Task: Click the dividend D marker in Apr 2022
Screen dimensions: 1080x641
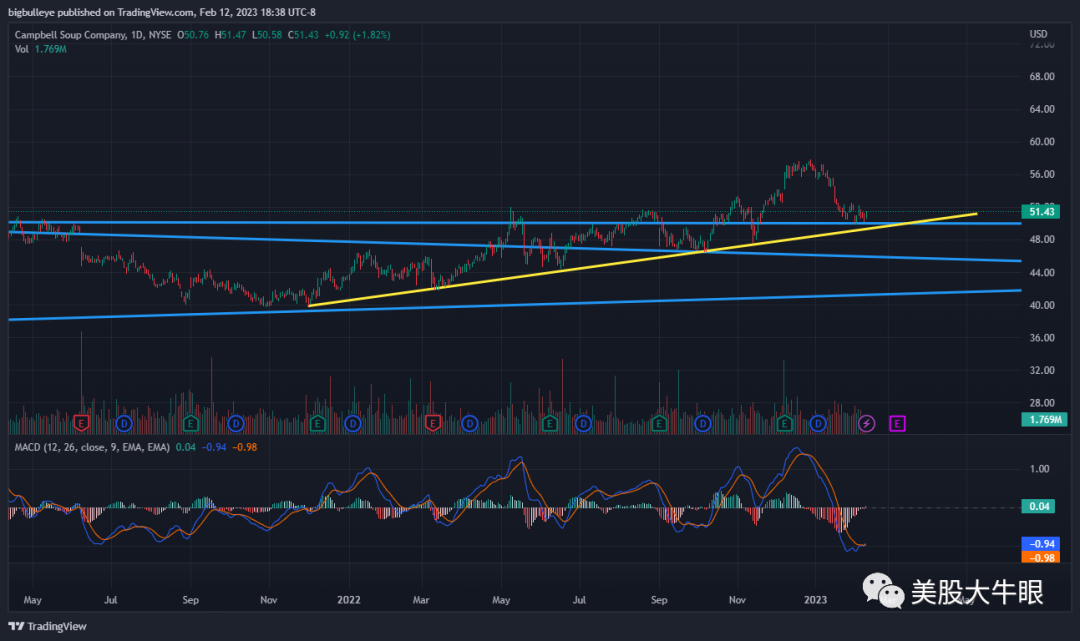Action: (470, 423)
